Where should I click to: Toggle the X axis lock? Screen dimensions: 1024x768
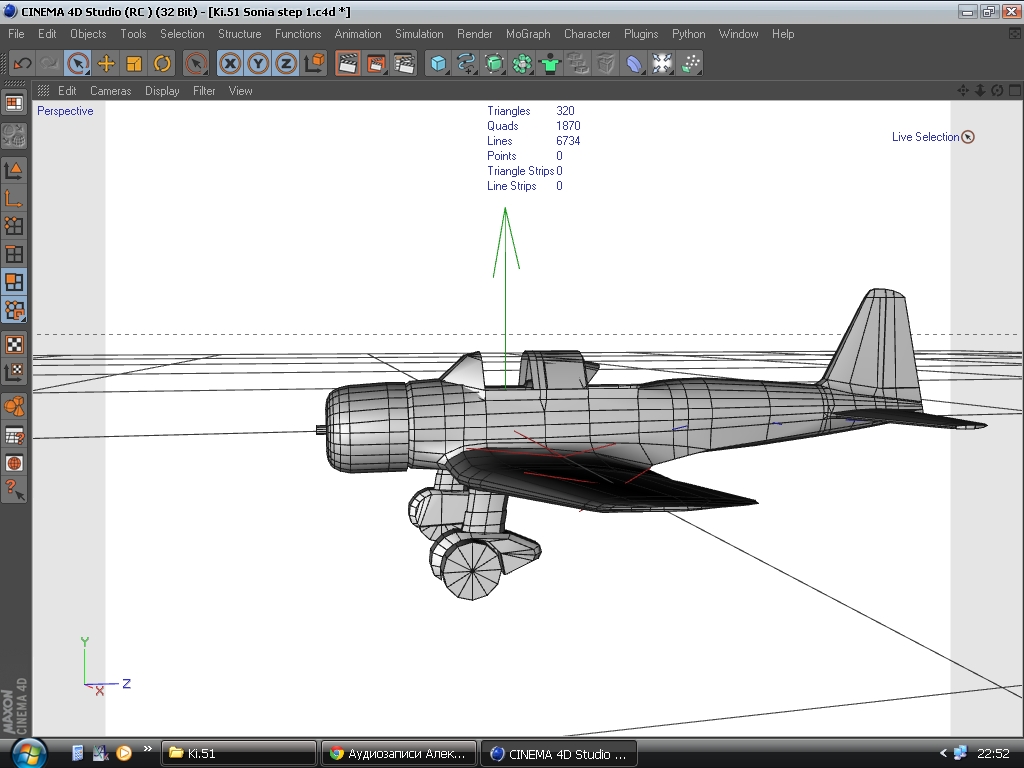[231, 64]
